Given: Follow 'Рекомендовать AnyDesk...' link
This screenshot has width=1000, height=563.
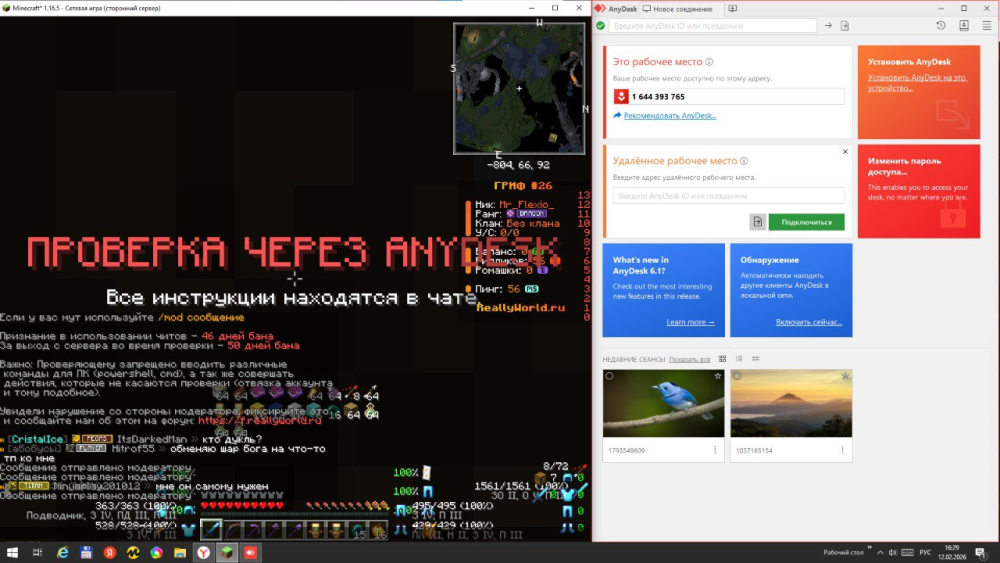Looking at the screenshot, I should [670, 115].
